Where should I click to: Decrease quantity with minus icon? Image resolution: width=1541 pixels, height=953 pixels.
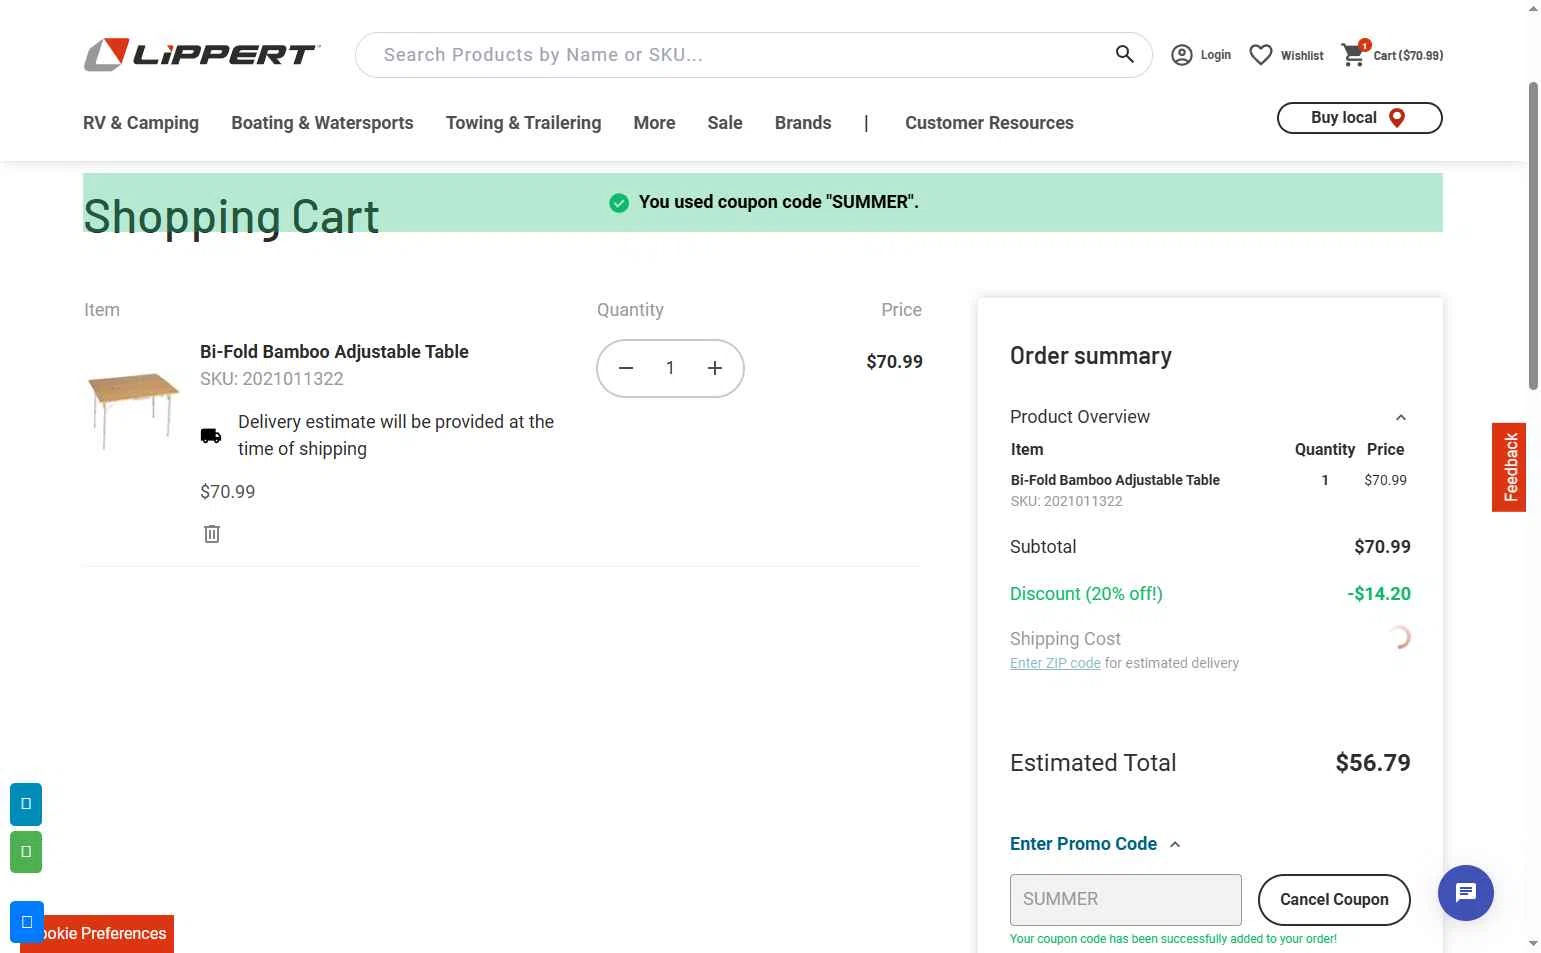click(x=626, y=368)
